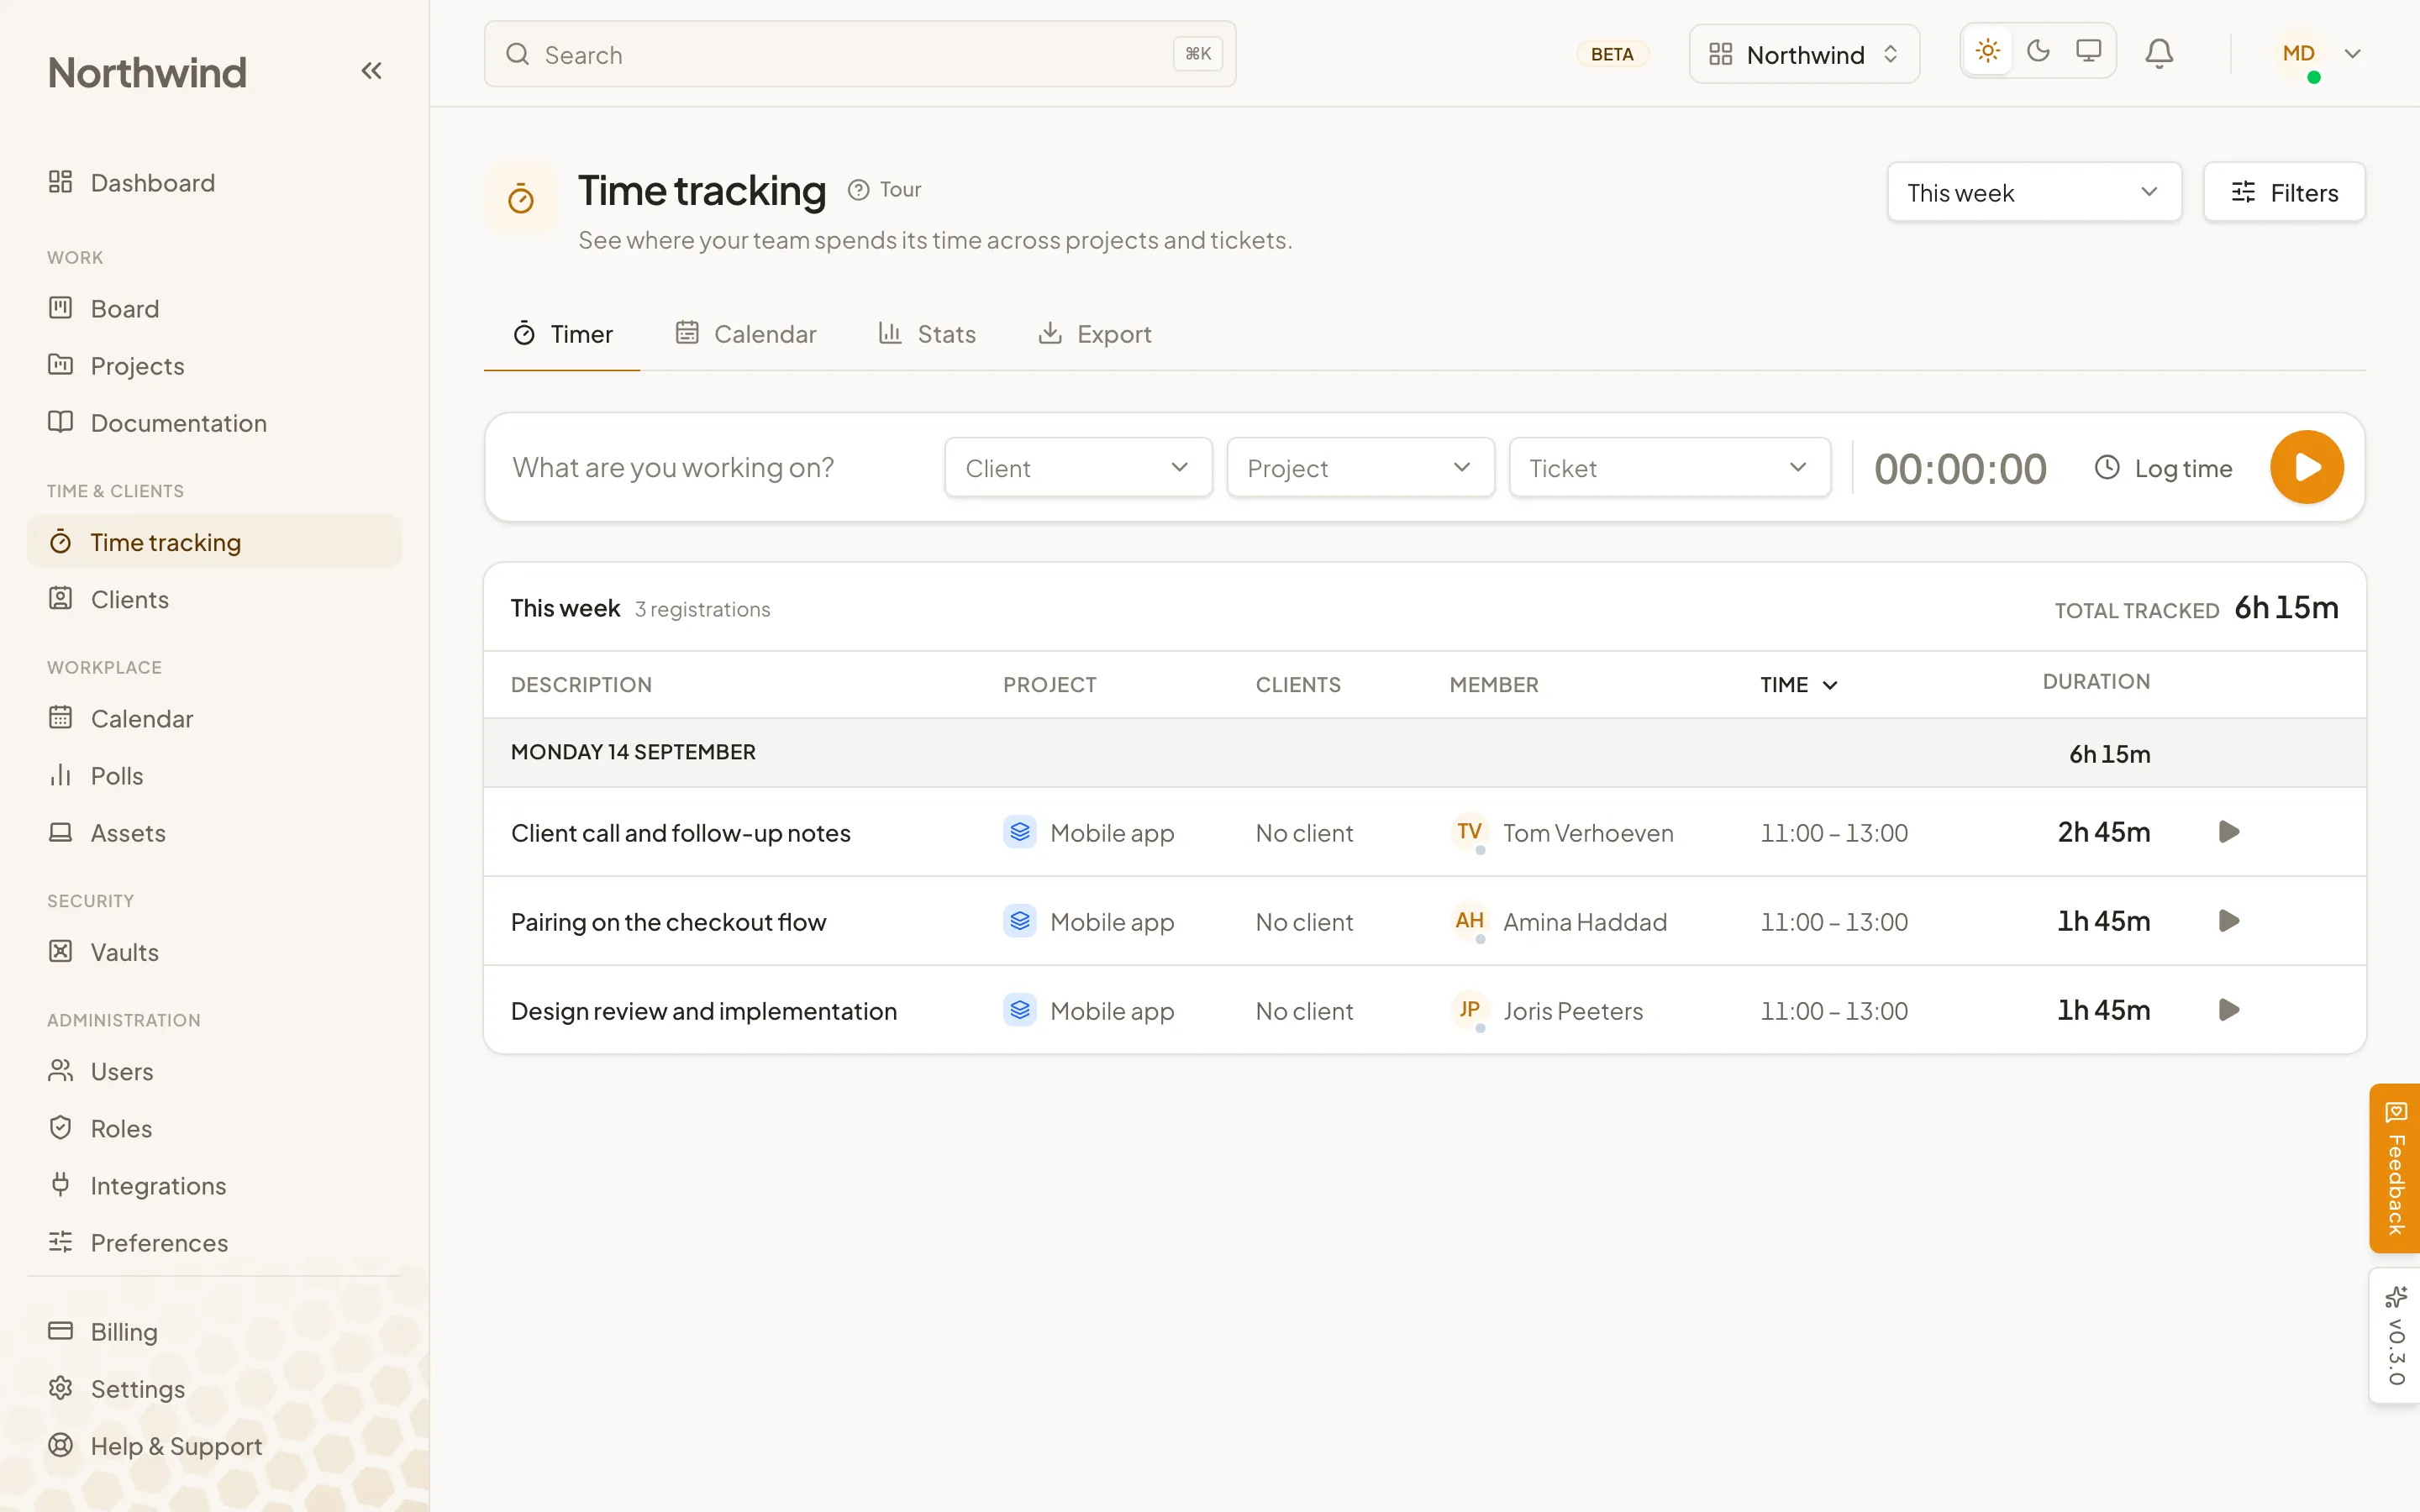The height and width of the screenshot is (1512, 2420).
Task: Open Billing page
Action: [214, 1332]
